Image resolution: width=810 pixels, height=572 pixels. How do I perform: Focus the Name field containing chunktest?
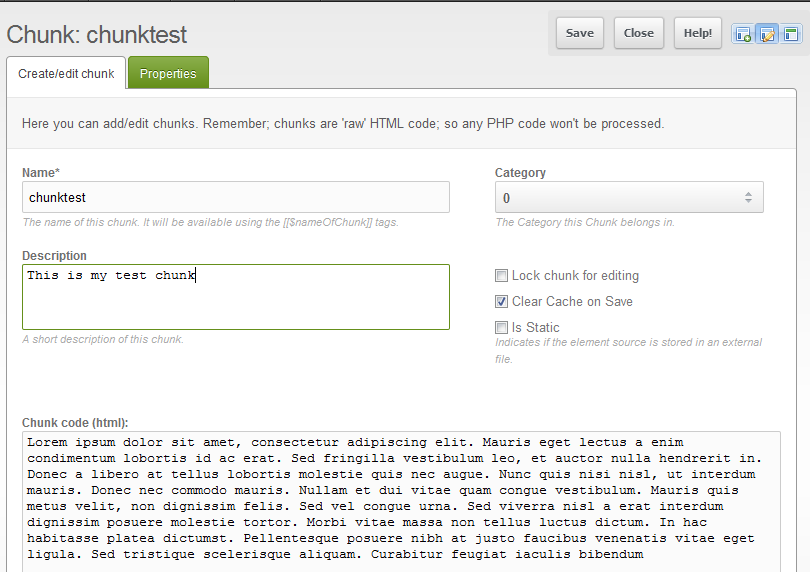[236, 198]
